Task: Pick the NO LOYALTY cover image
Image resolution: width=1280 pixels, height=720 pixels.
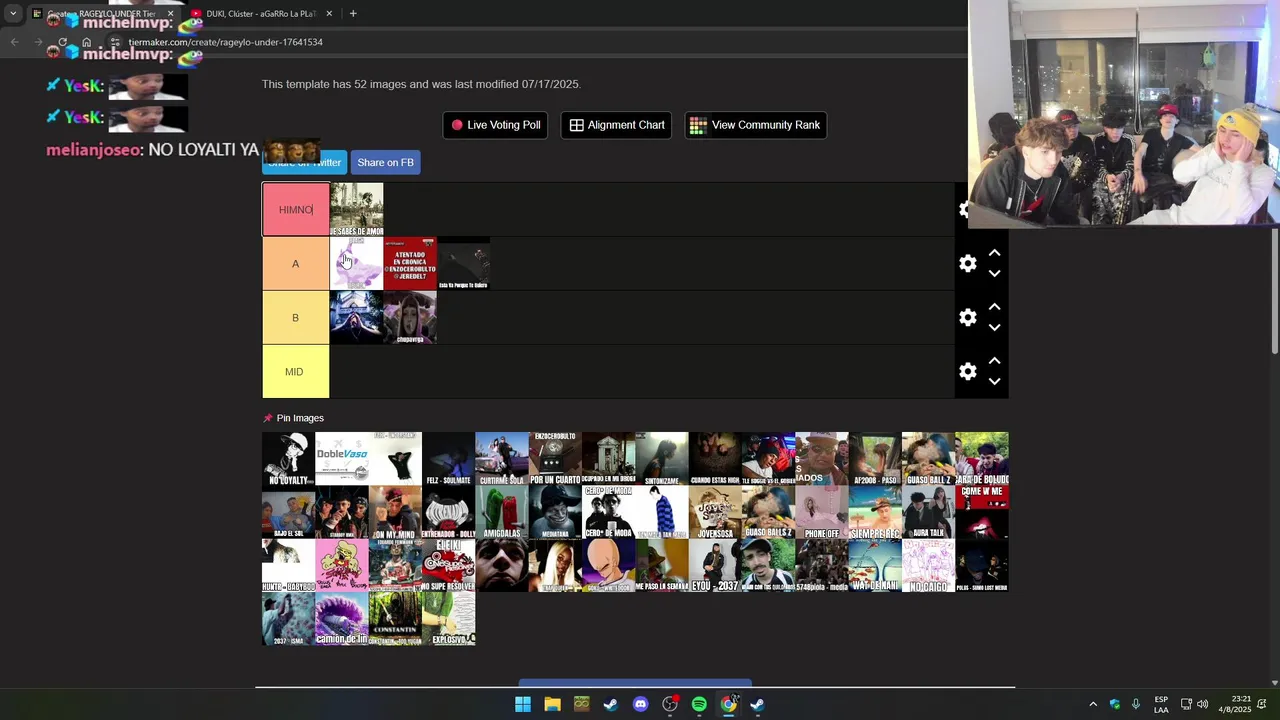Action: point(288,459)
